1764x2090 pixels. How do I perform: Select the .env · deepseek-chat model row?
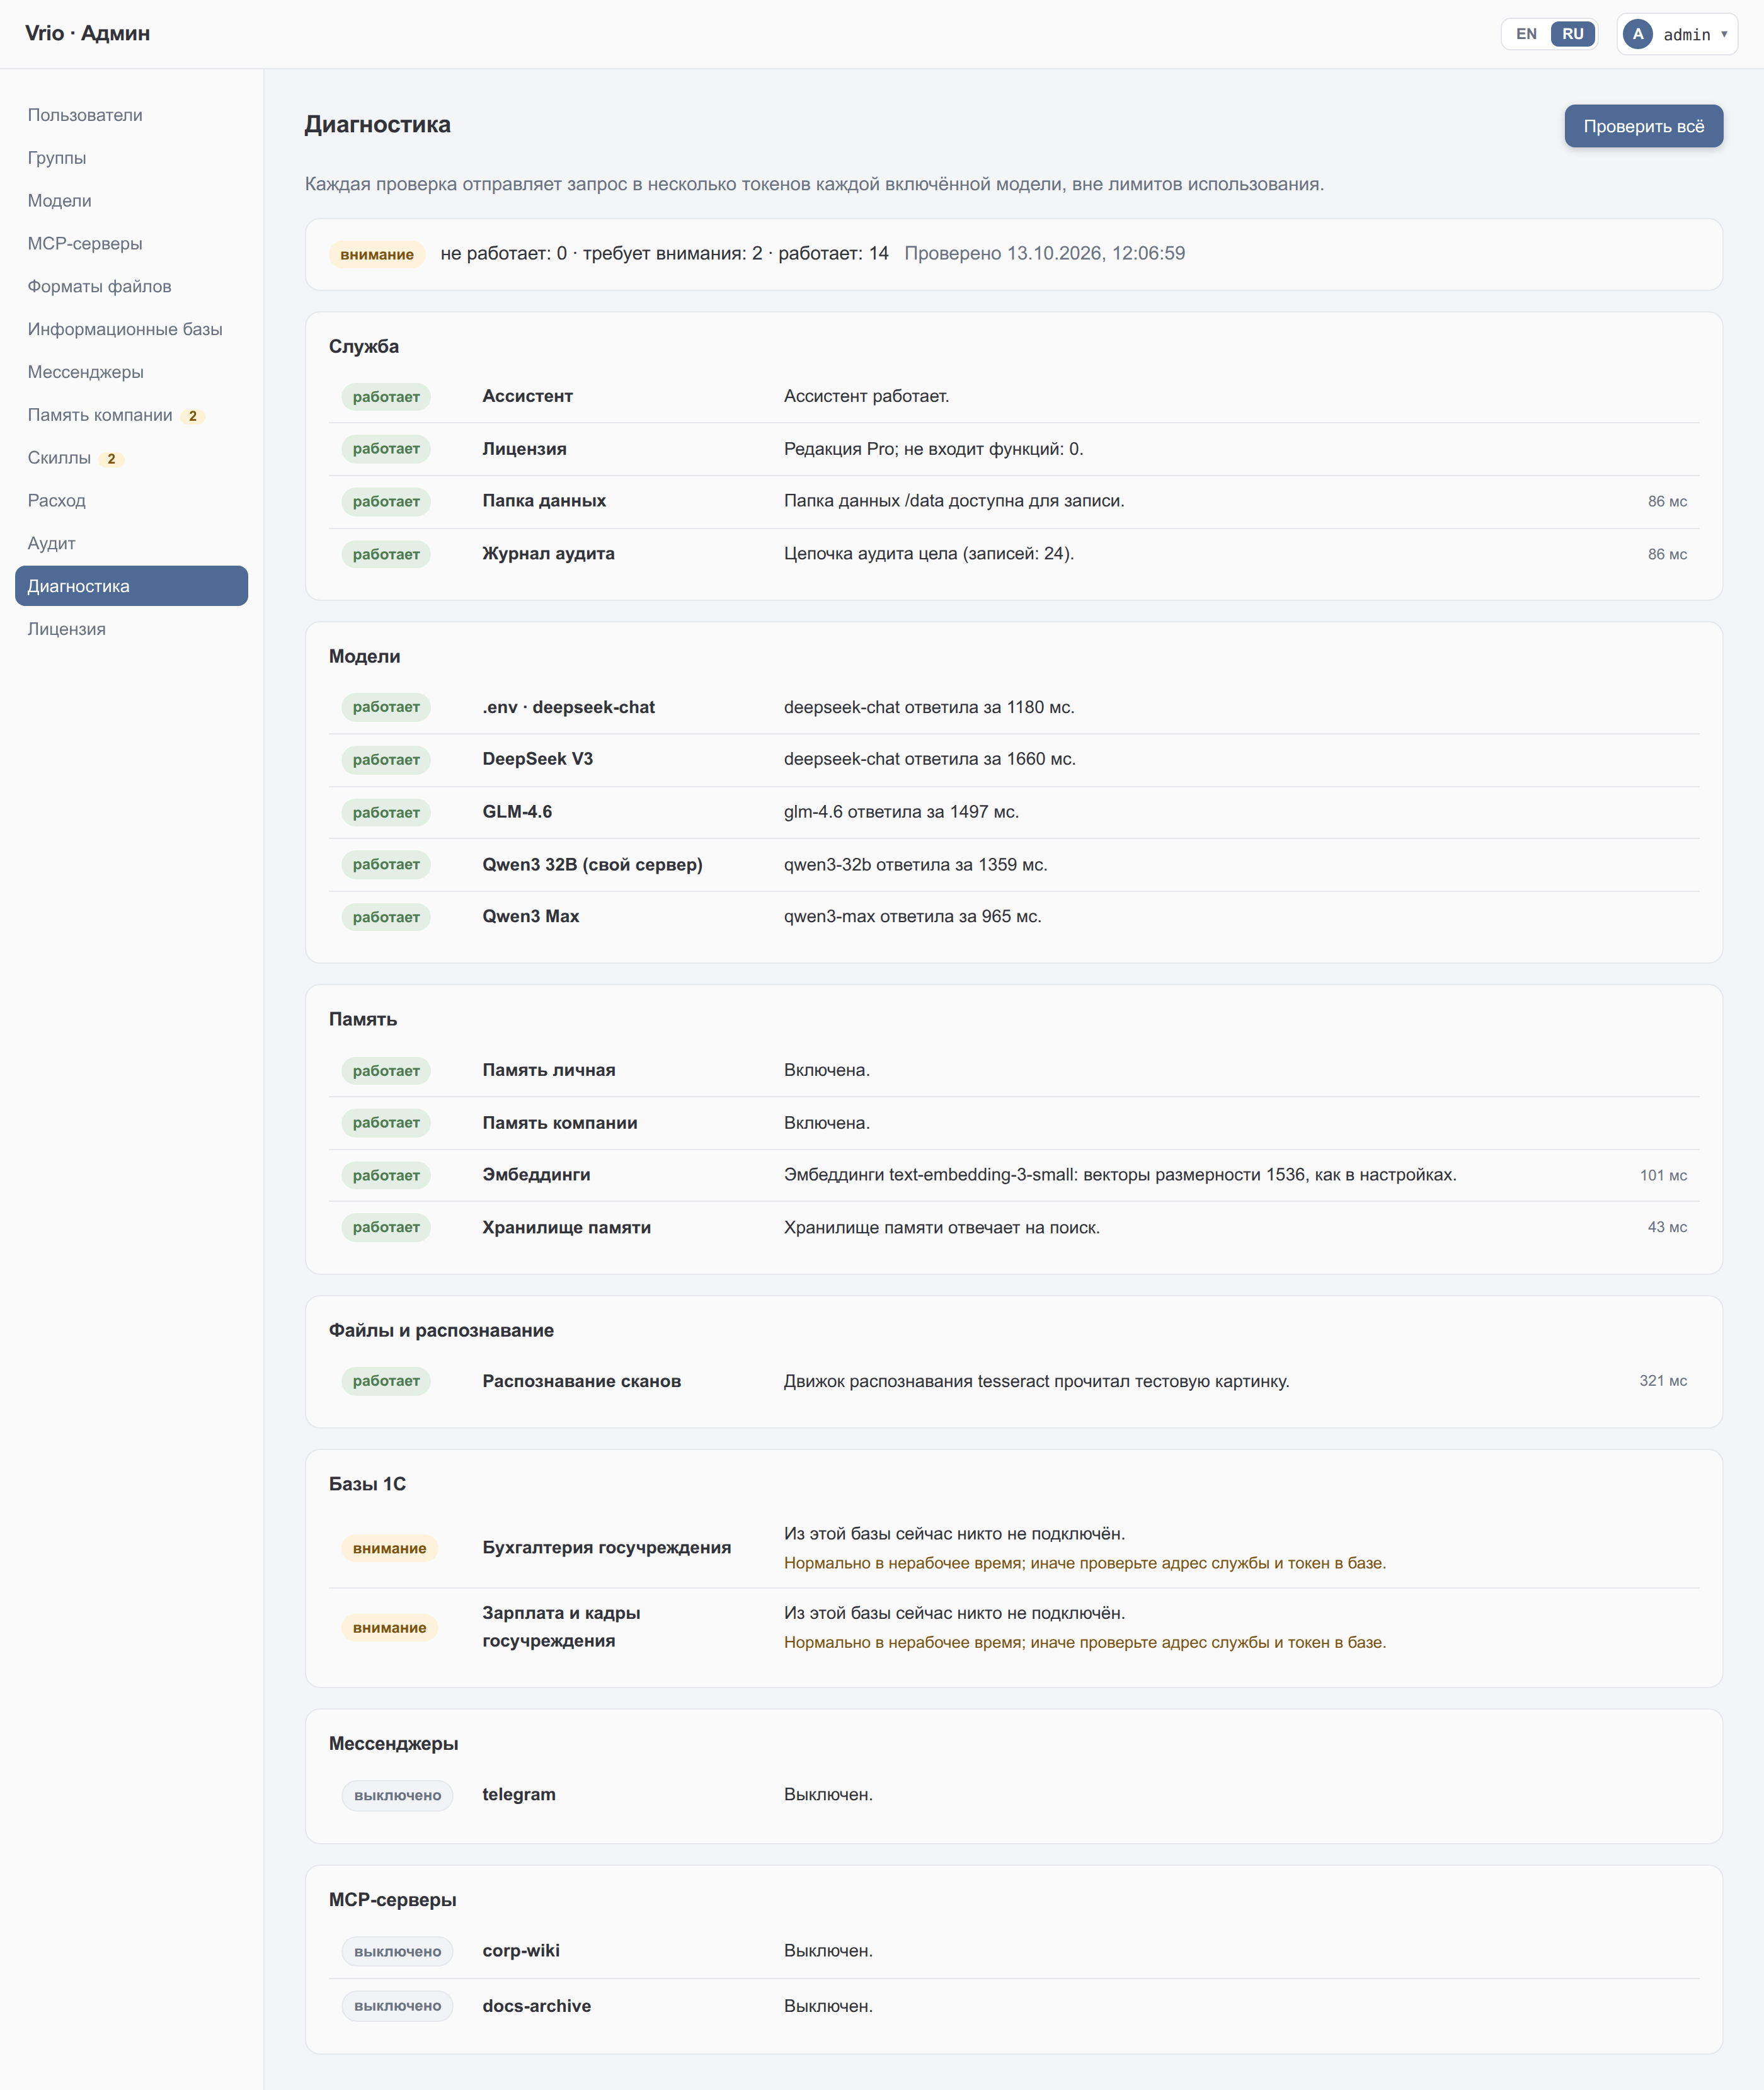pos(1014,707)
